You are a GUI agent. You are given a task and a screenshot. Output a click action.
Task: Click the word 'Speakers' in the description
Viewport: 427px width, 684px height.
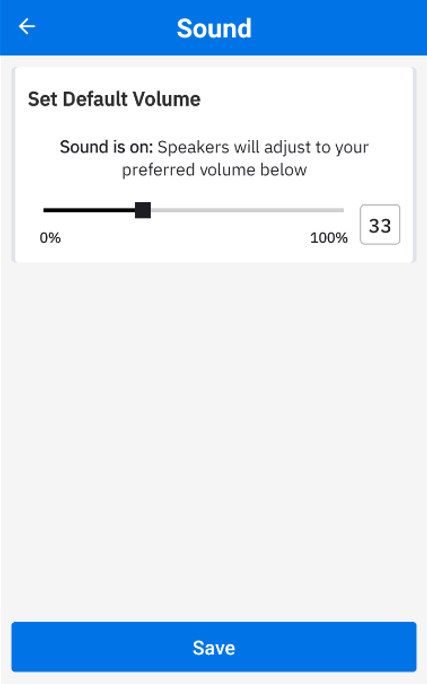coord(193,147)
